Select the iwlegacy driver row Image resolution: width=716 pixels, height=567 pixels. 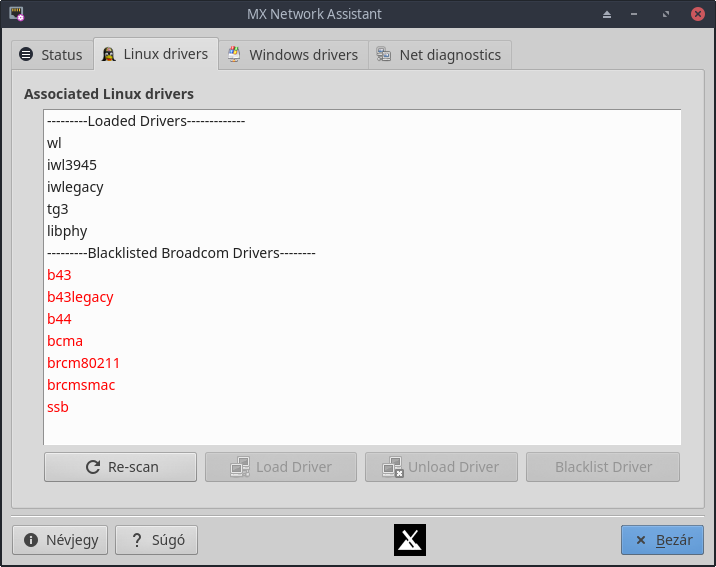click(362, 187)
